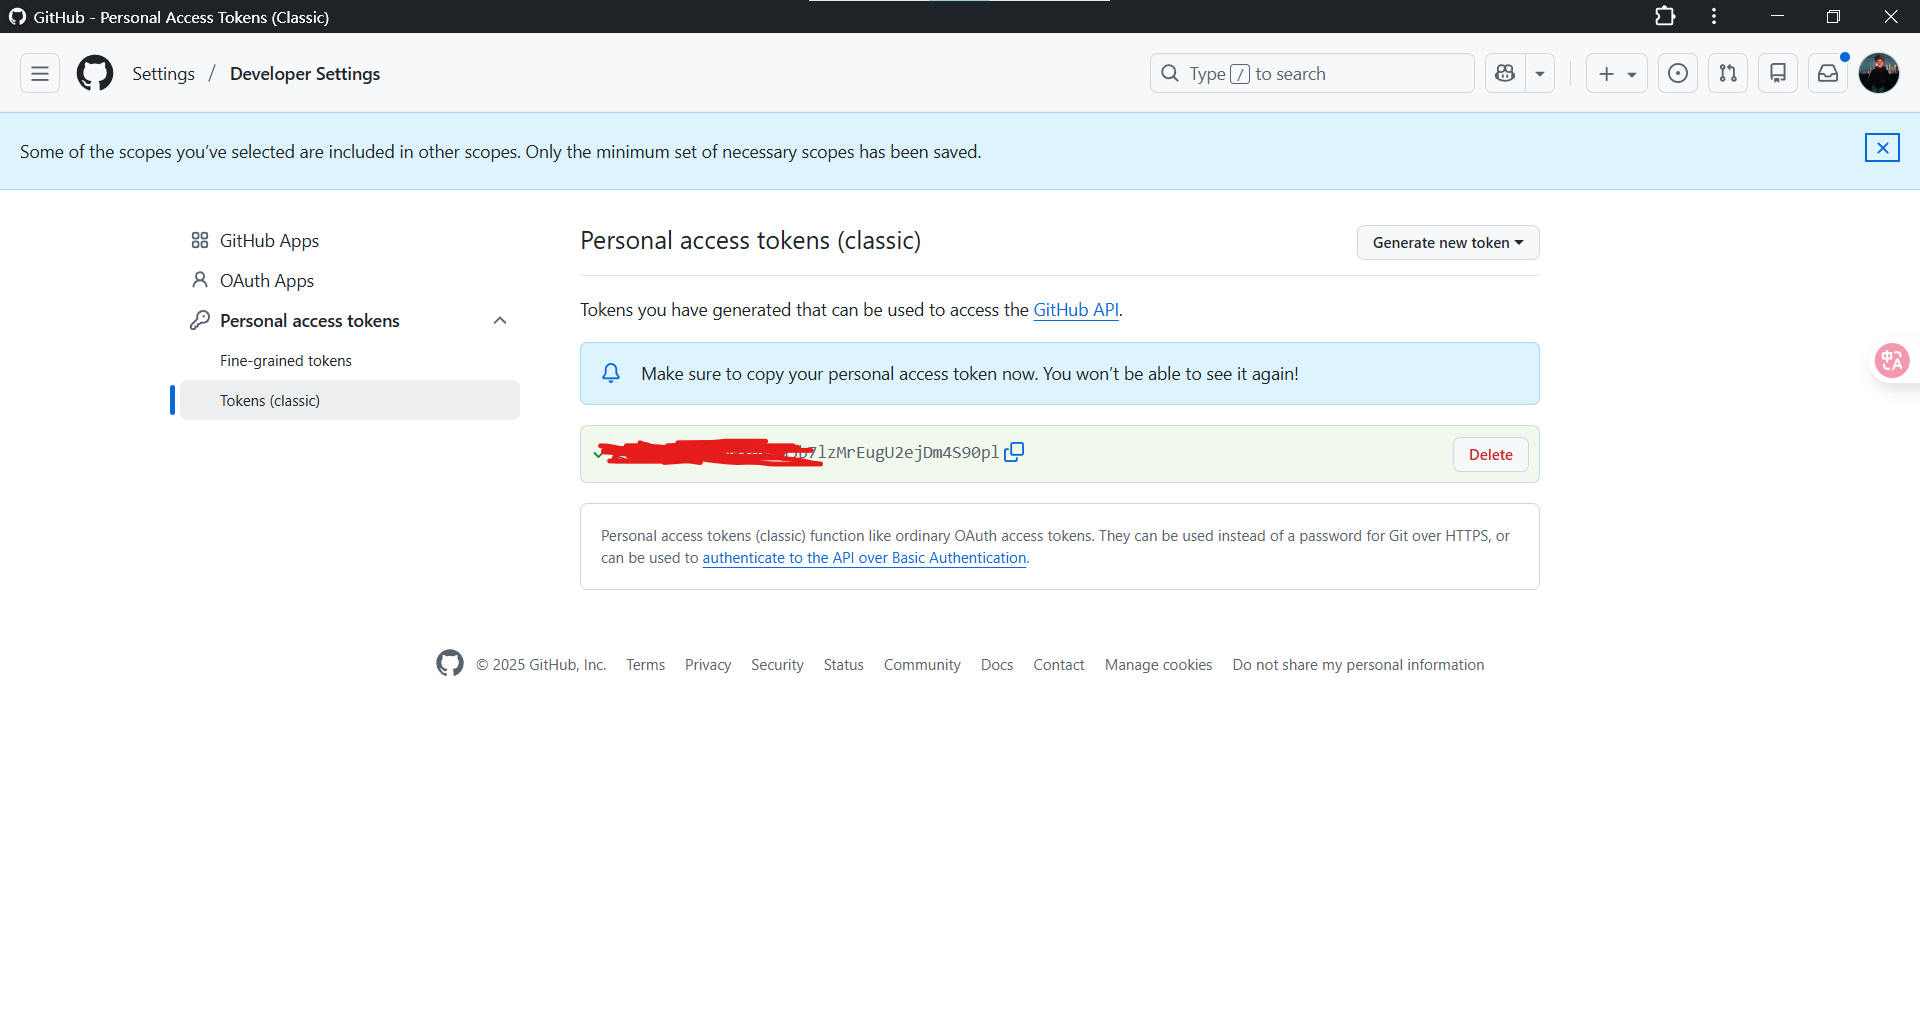
Task: Open the Docs footer link
Action: pos(997,665)
